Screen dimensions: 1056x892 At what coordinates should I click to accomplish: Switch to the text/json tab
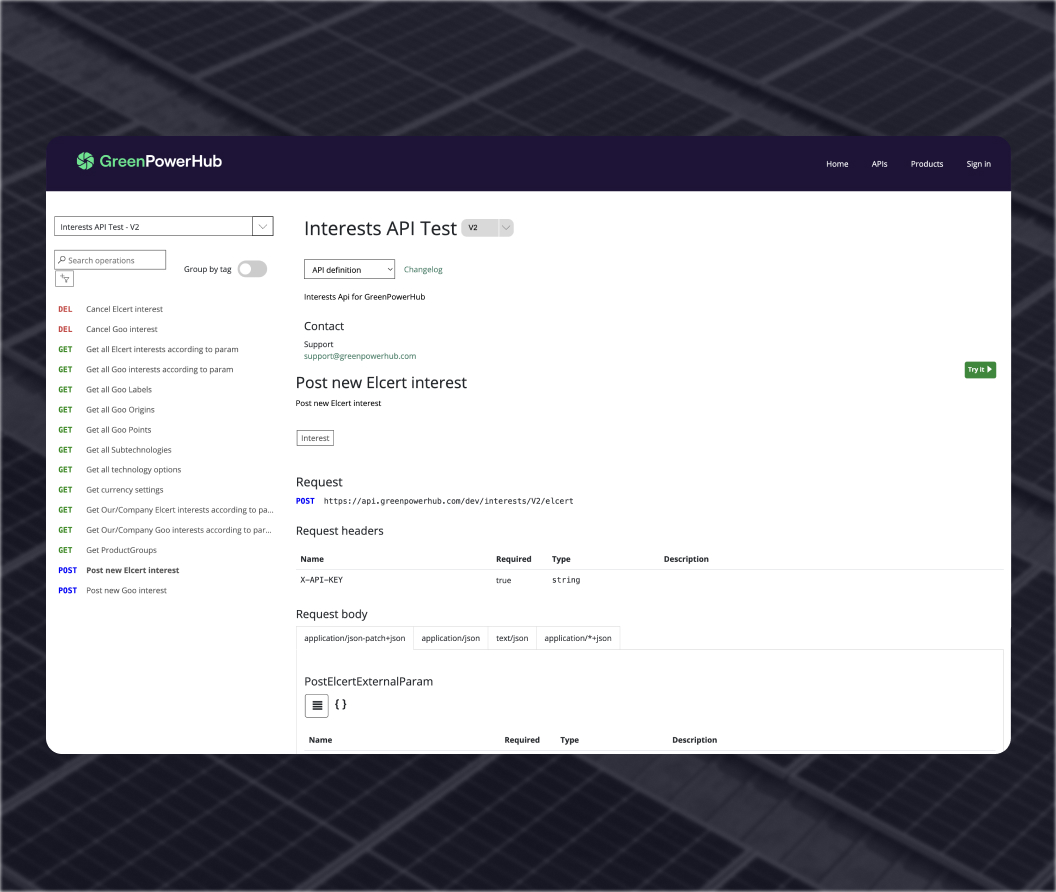tap(512, 638)
